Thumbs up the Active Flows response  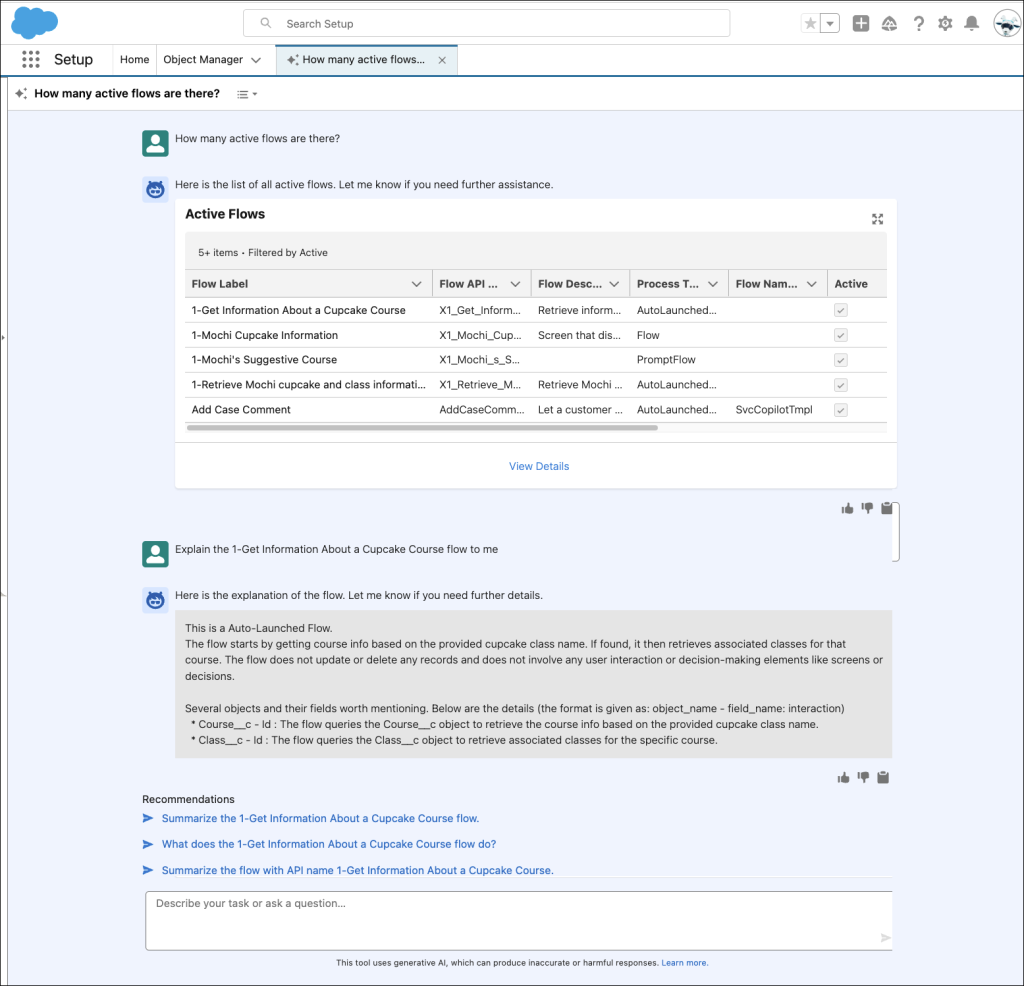pyautogui.click(x=847, y=509)
